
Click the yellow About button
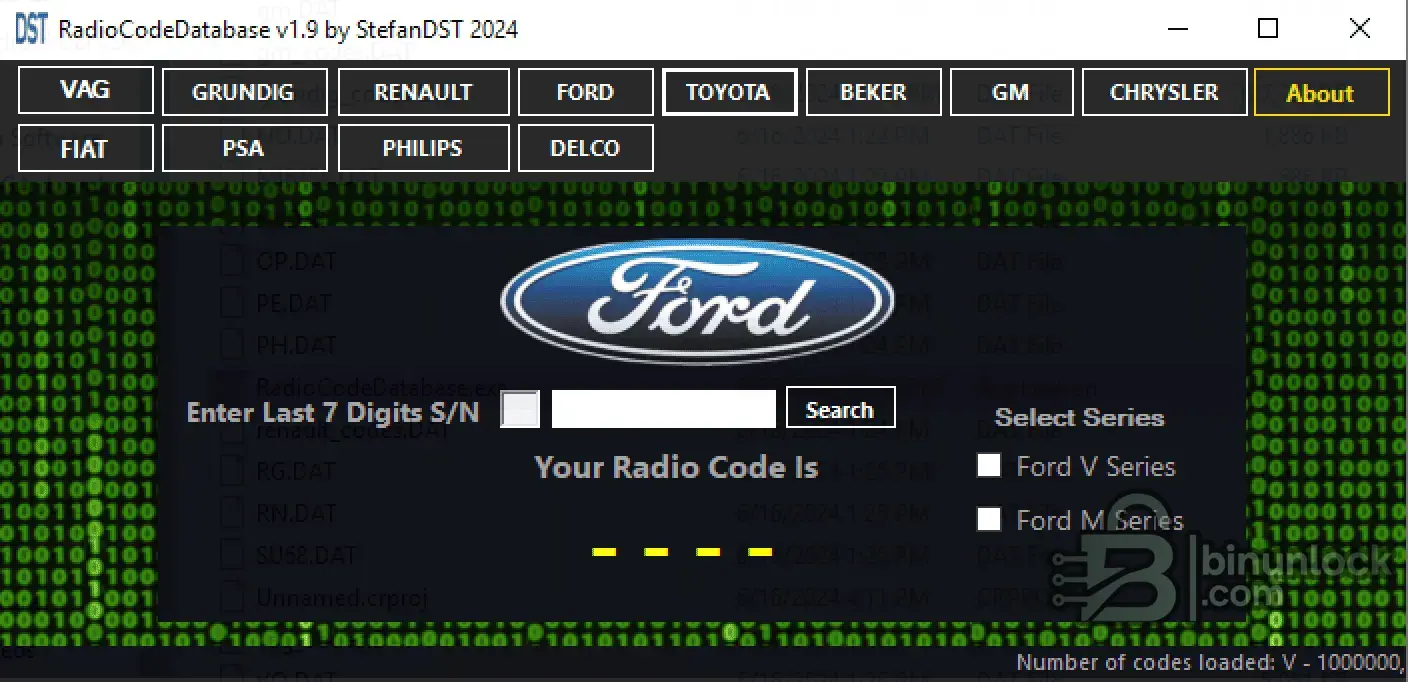(x=1321, y=93)
